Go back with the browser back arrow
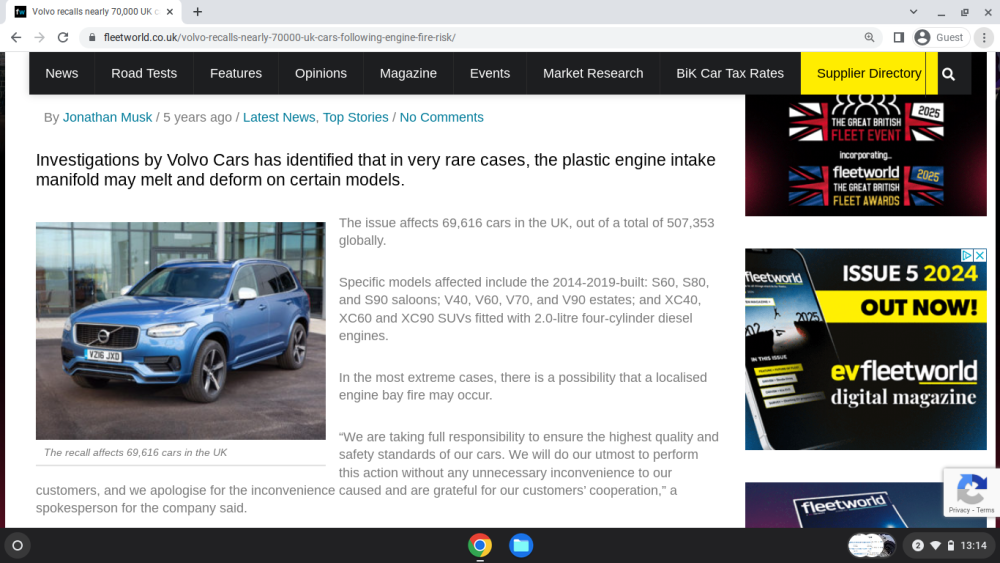This screenshot has width=1000, height=563. [16, 38]
